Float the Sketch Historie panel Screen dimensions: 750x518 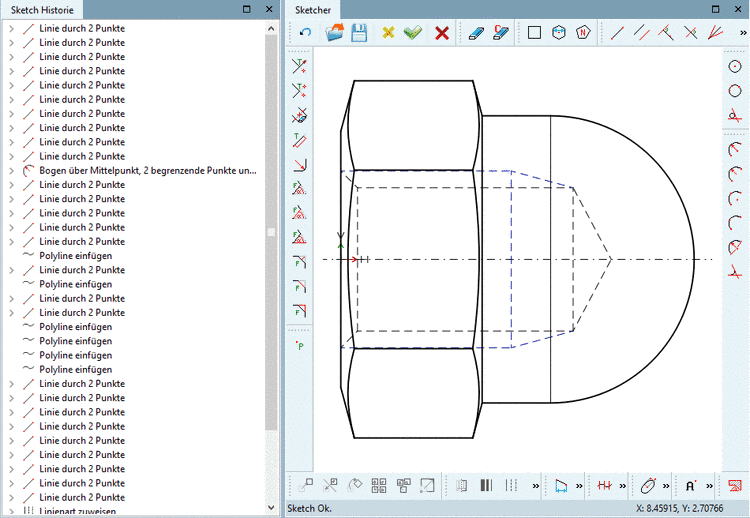[x=247, y=9]
